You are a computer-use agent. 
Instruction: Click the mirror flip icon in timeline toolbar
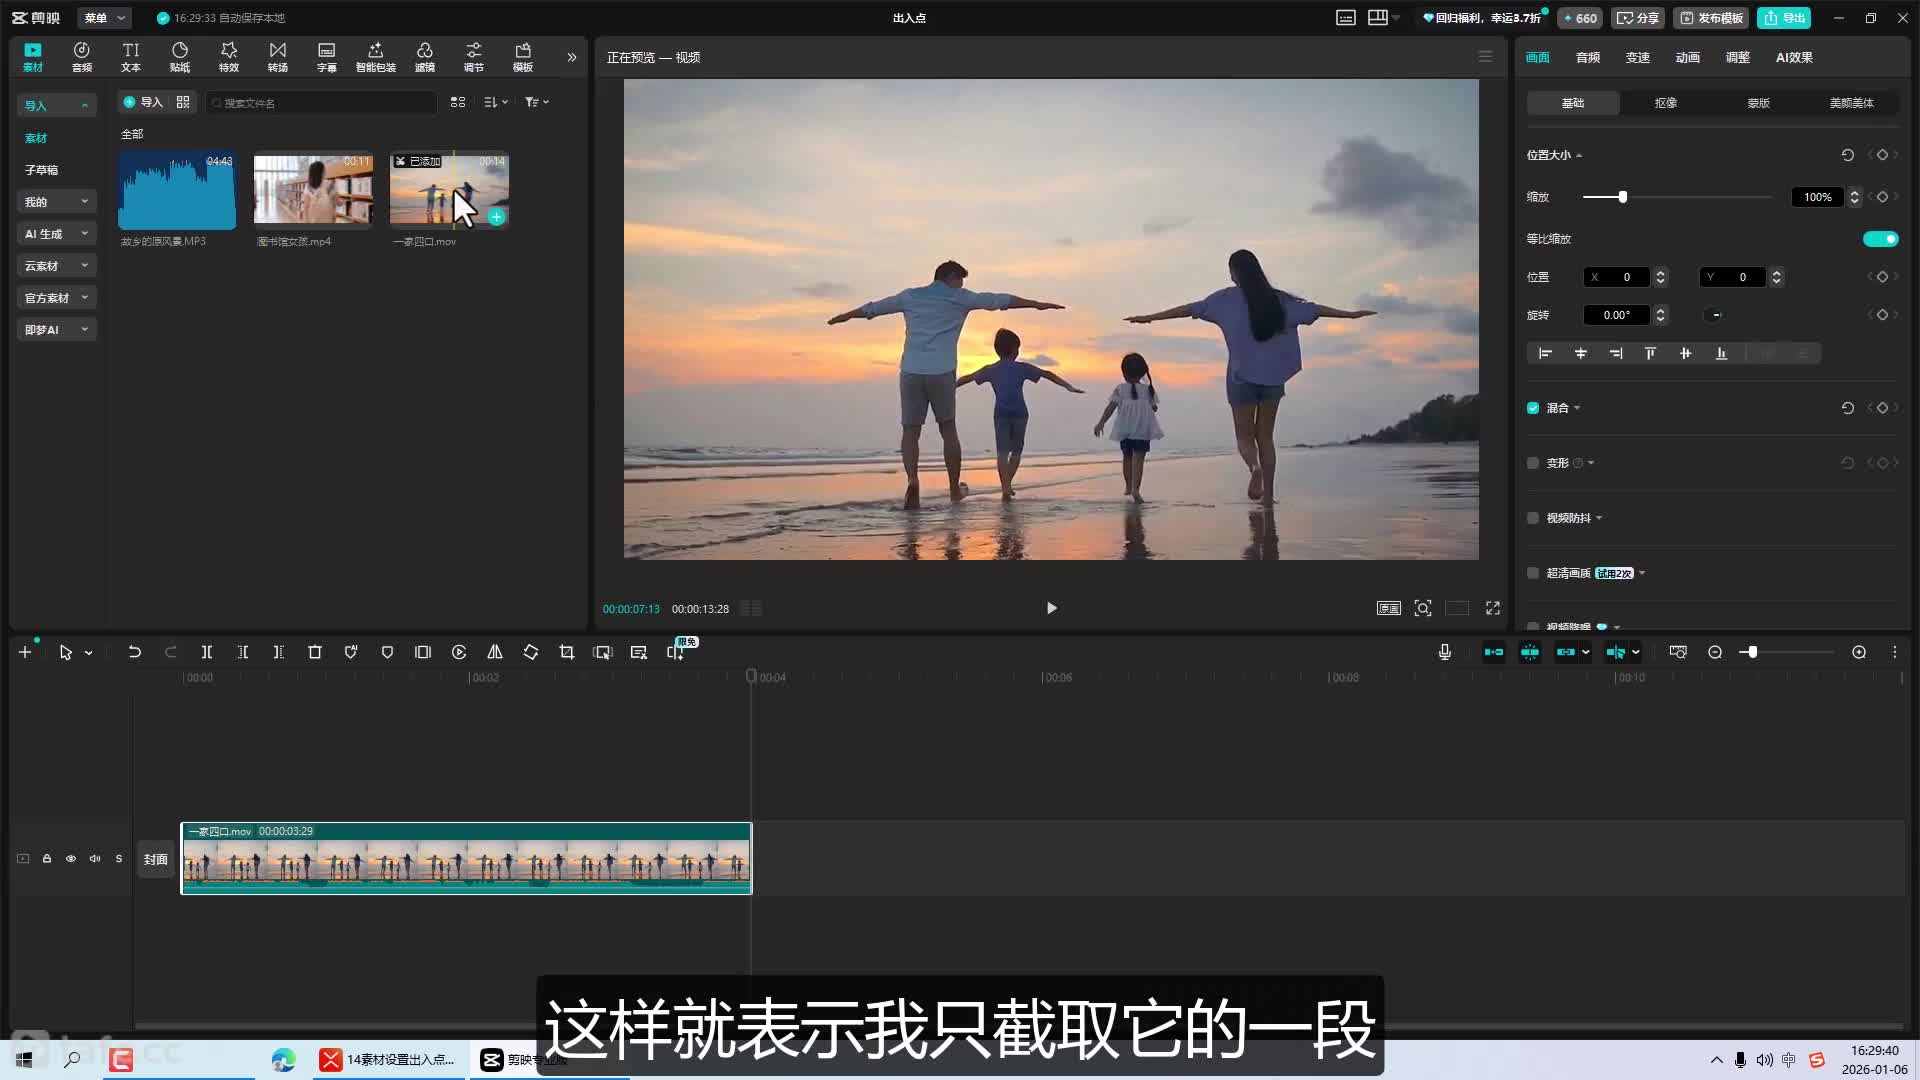click(495, 652)
